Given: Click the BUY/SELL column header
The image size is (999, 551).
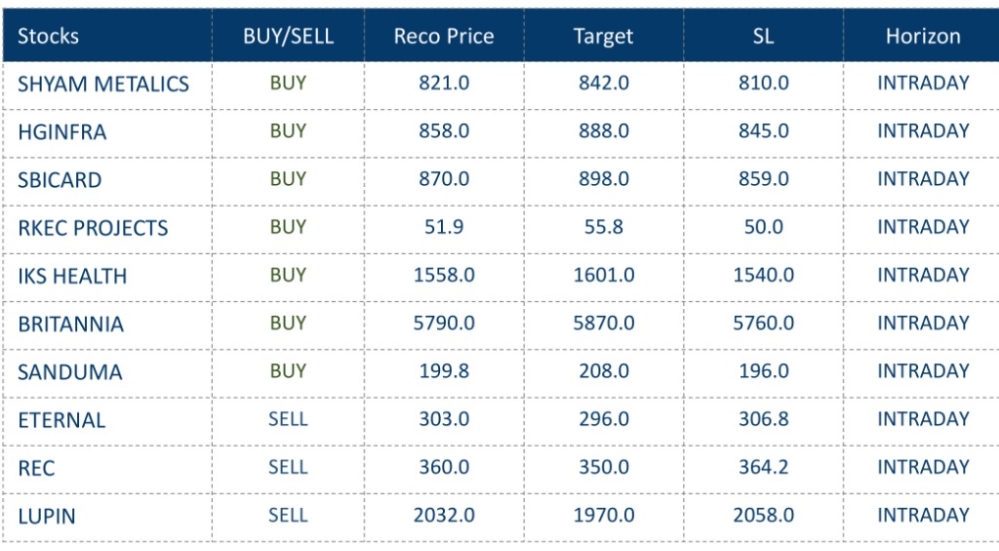Looking at the screenshot, I should (288, 37).
